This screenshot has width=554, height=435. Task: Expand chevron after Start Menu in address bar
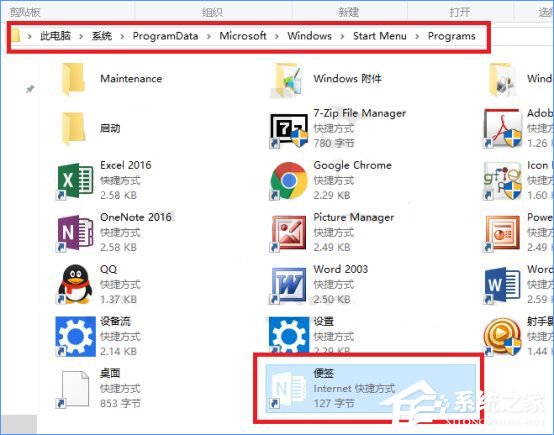pyautogui.click(x=417, y=36)
